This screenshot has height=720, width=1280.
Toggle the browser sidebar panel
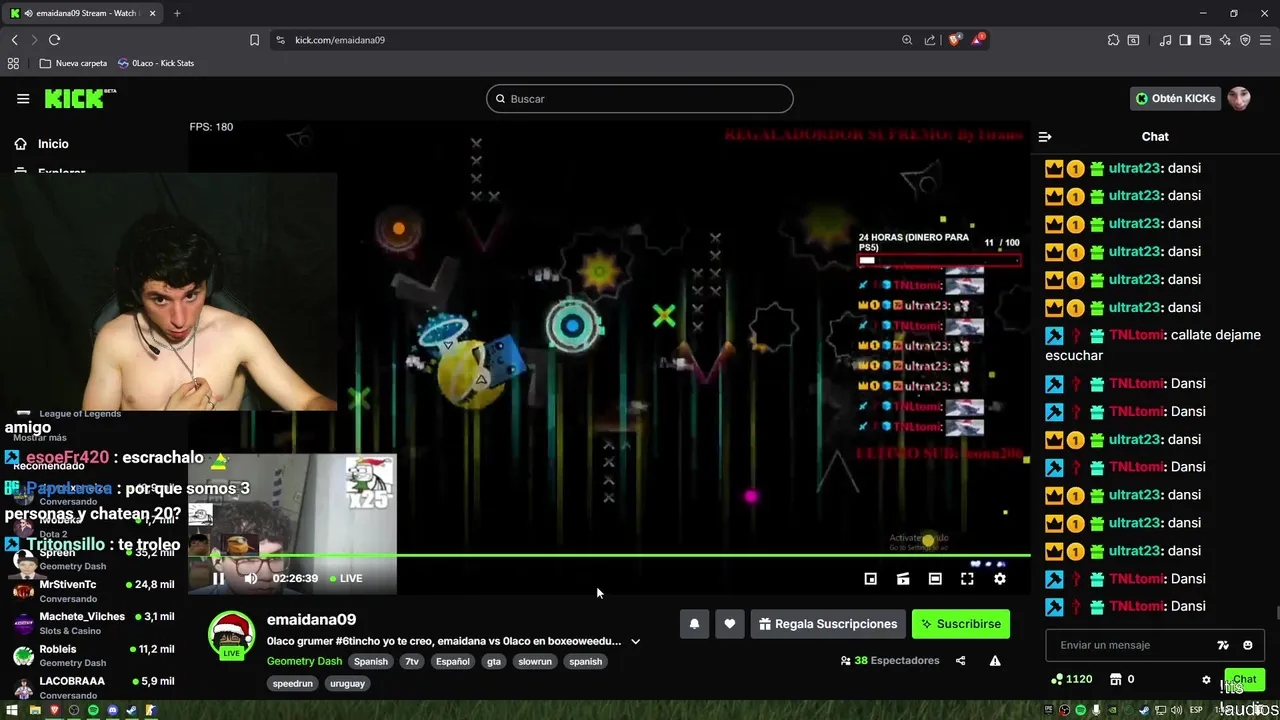tap(1185, 40)
